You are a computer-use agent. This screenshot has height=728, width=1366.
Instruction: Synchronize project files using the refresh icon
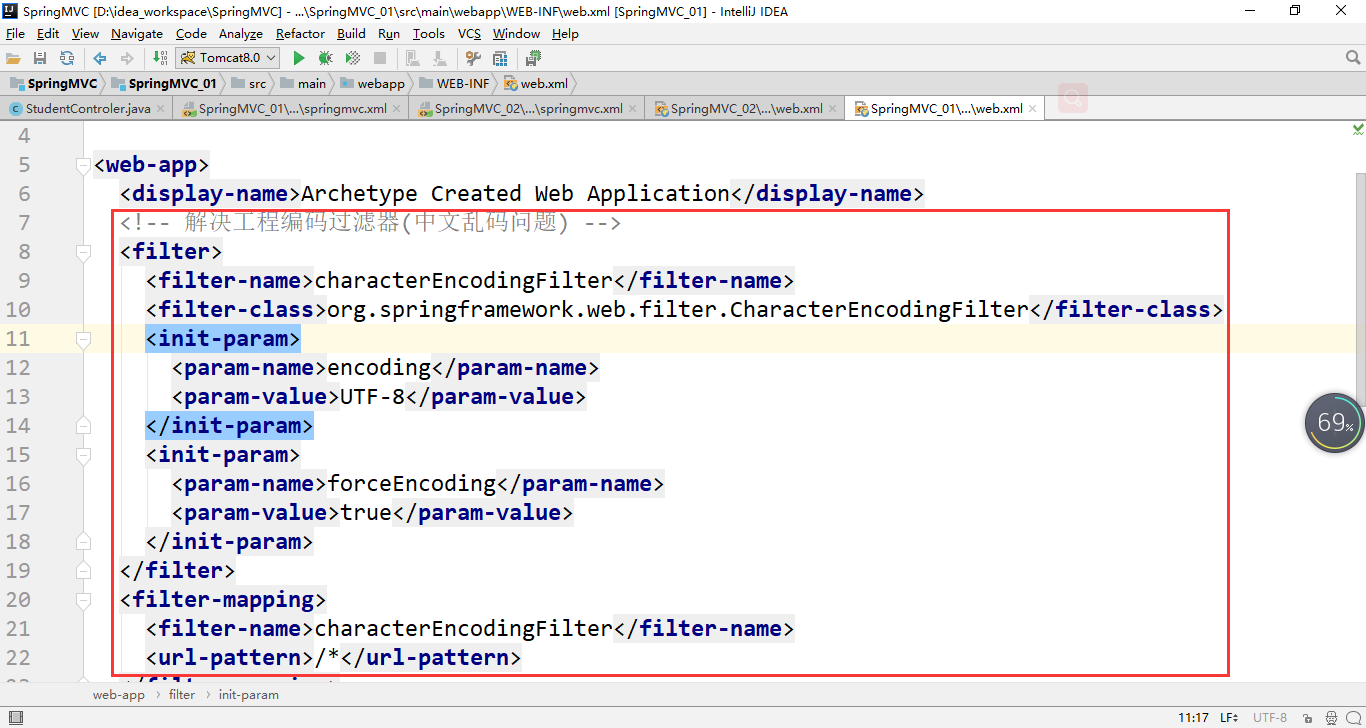coord(67,58)
